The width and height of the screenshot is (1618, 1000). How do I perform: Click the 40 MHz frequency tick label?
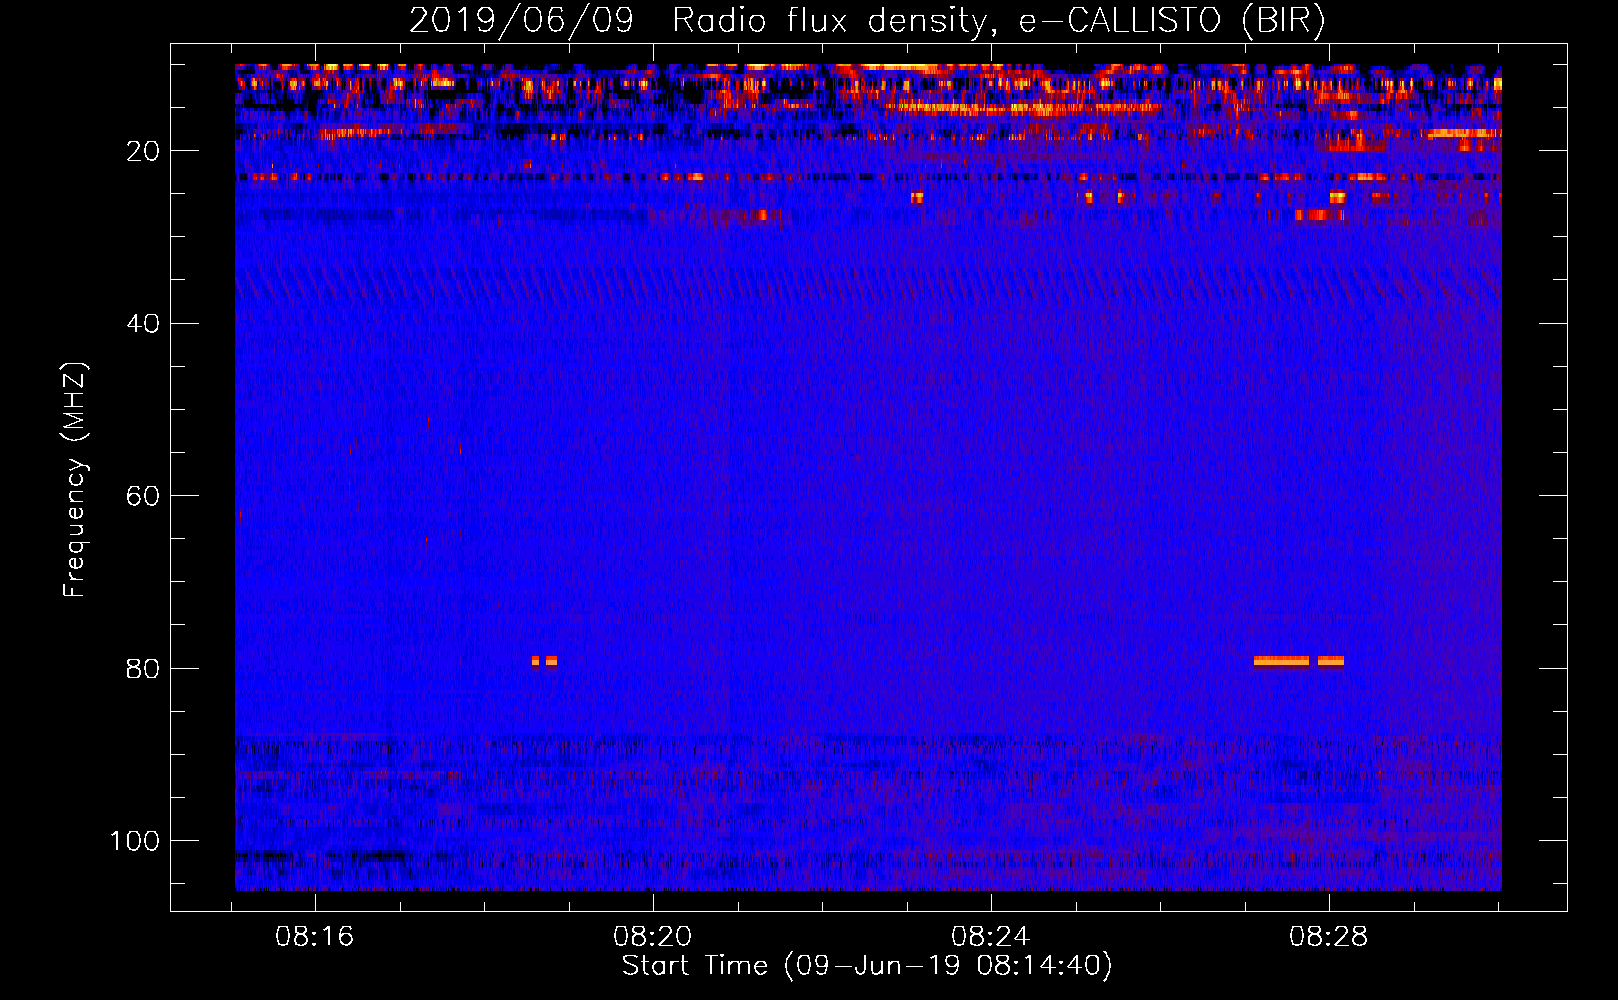[x=143, y=324]
